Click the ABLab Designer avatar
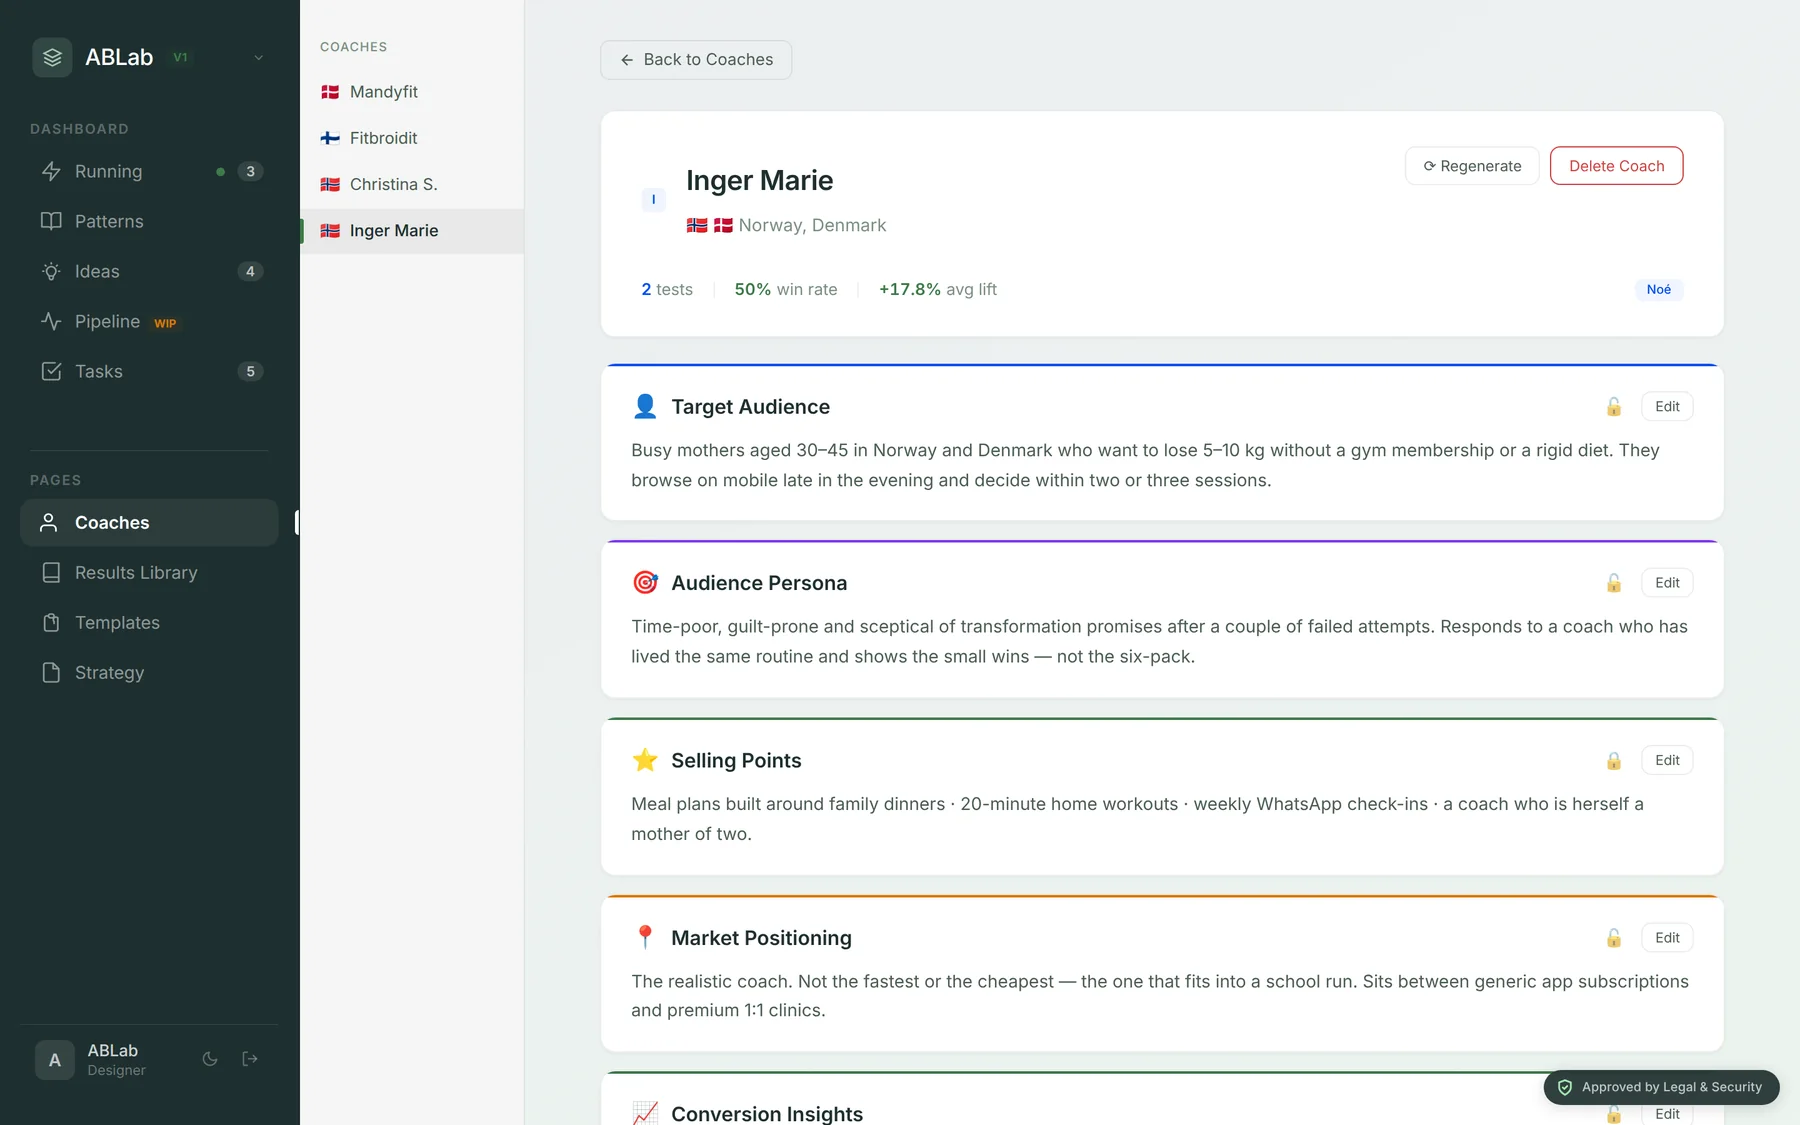This screenshot has width=1800, height=1125. tap(55, 1059)
